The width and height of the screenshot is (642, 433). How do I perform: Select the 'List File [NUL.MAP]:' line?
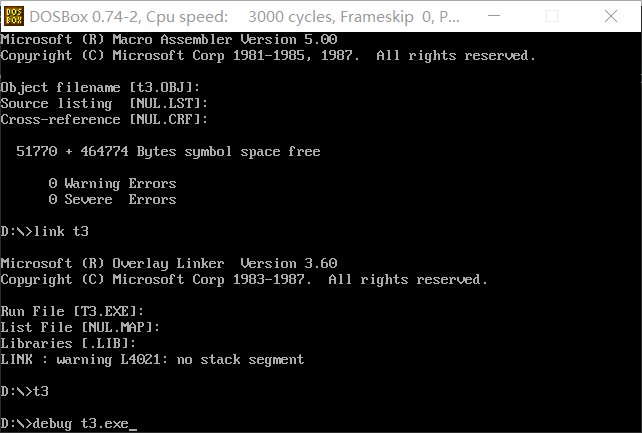point(80,327)
